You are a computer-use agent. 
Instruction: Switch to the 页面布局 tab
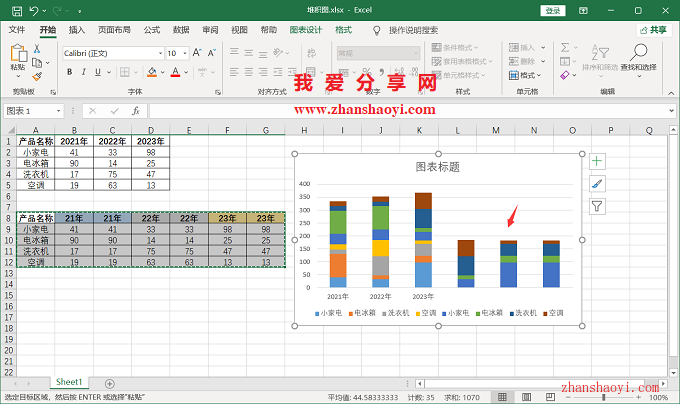click(x=114, y=30)
